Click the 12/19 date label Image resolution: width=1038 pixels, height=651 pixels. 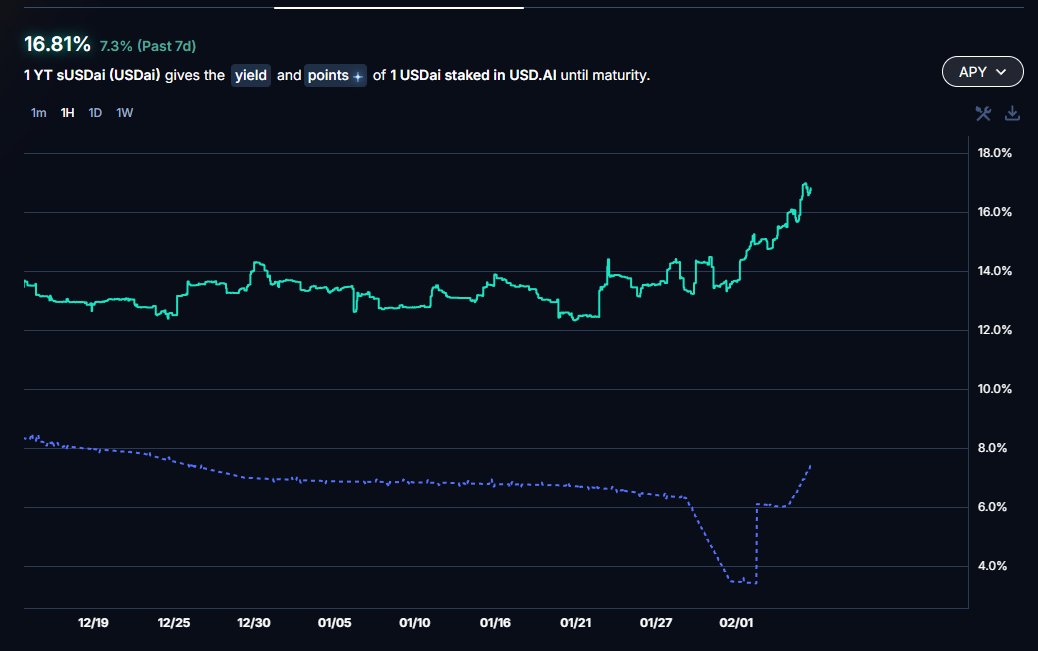click(x=93, y=623)
